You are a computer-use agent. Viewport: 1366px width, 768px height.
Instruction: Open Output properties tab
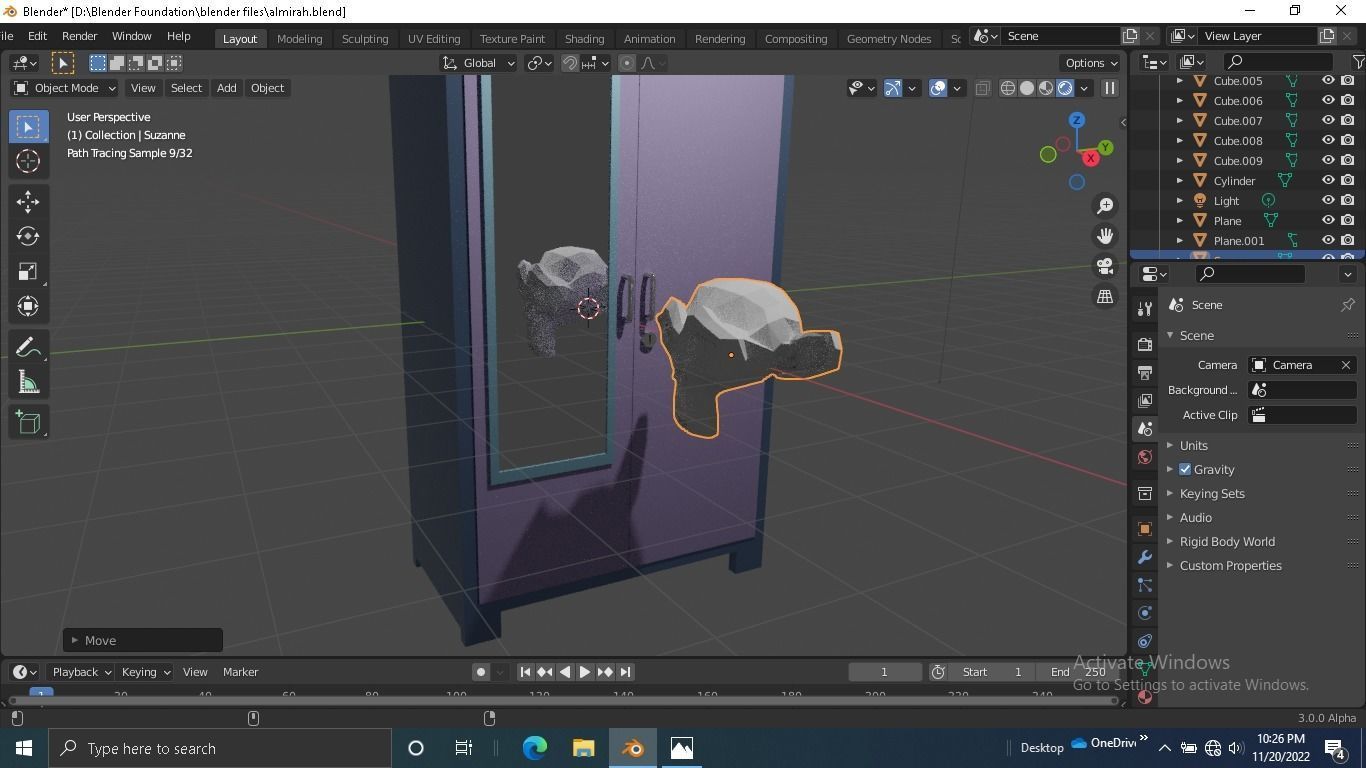click(x=1145, y=372)
